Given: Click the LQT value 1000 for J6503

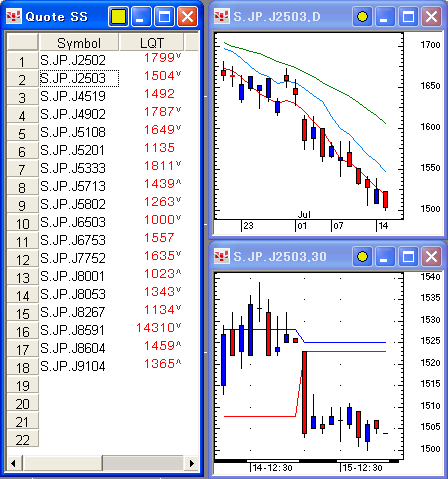Looking at the screenshot, I should pos(162,220).
